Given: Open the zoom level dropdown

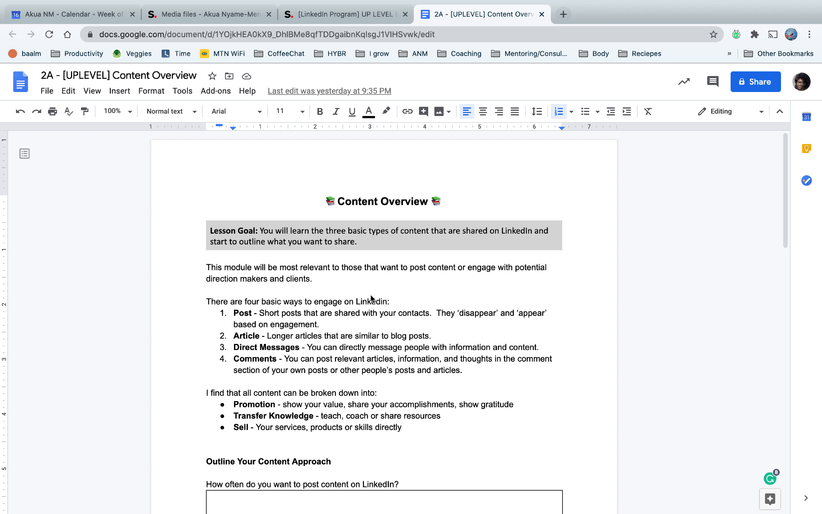Looking at the screenshot, I should pos(117,111).
